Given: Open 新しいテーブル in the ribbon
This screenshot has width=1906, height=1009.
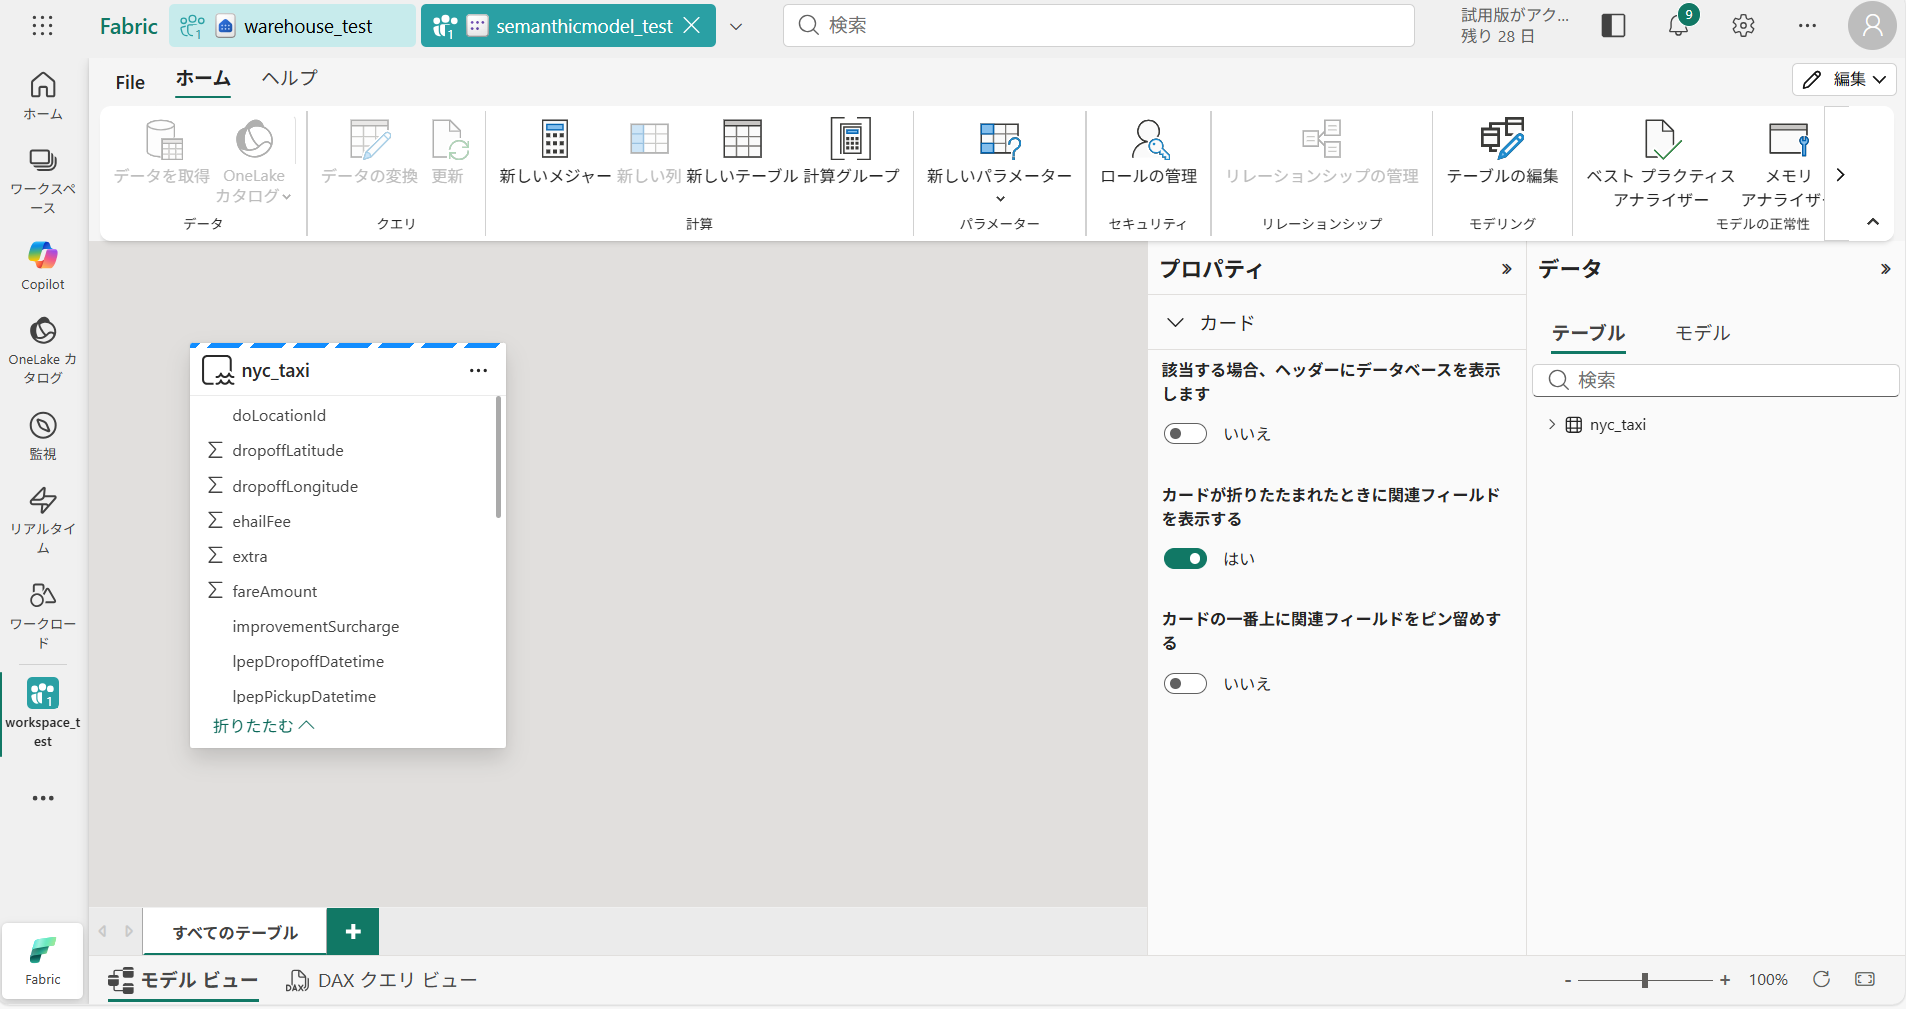Looking at the screenshot, I should (742, 140).
